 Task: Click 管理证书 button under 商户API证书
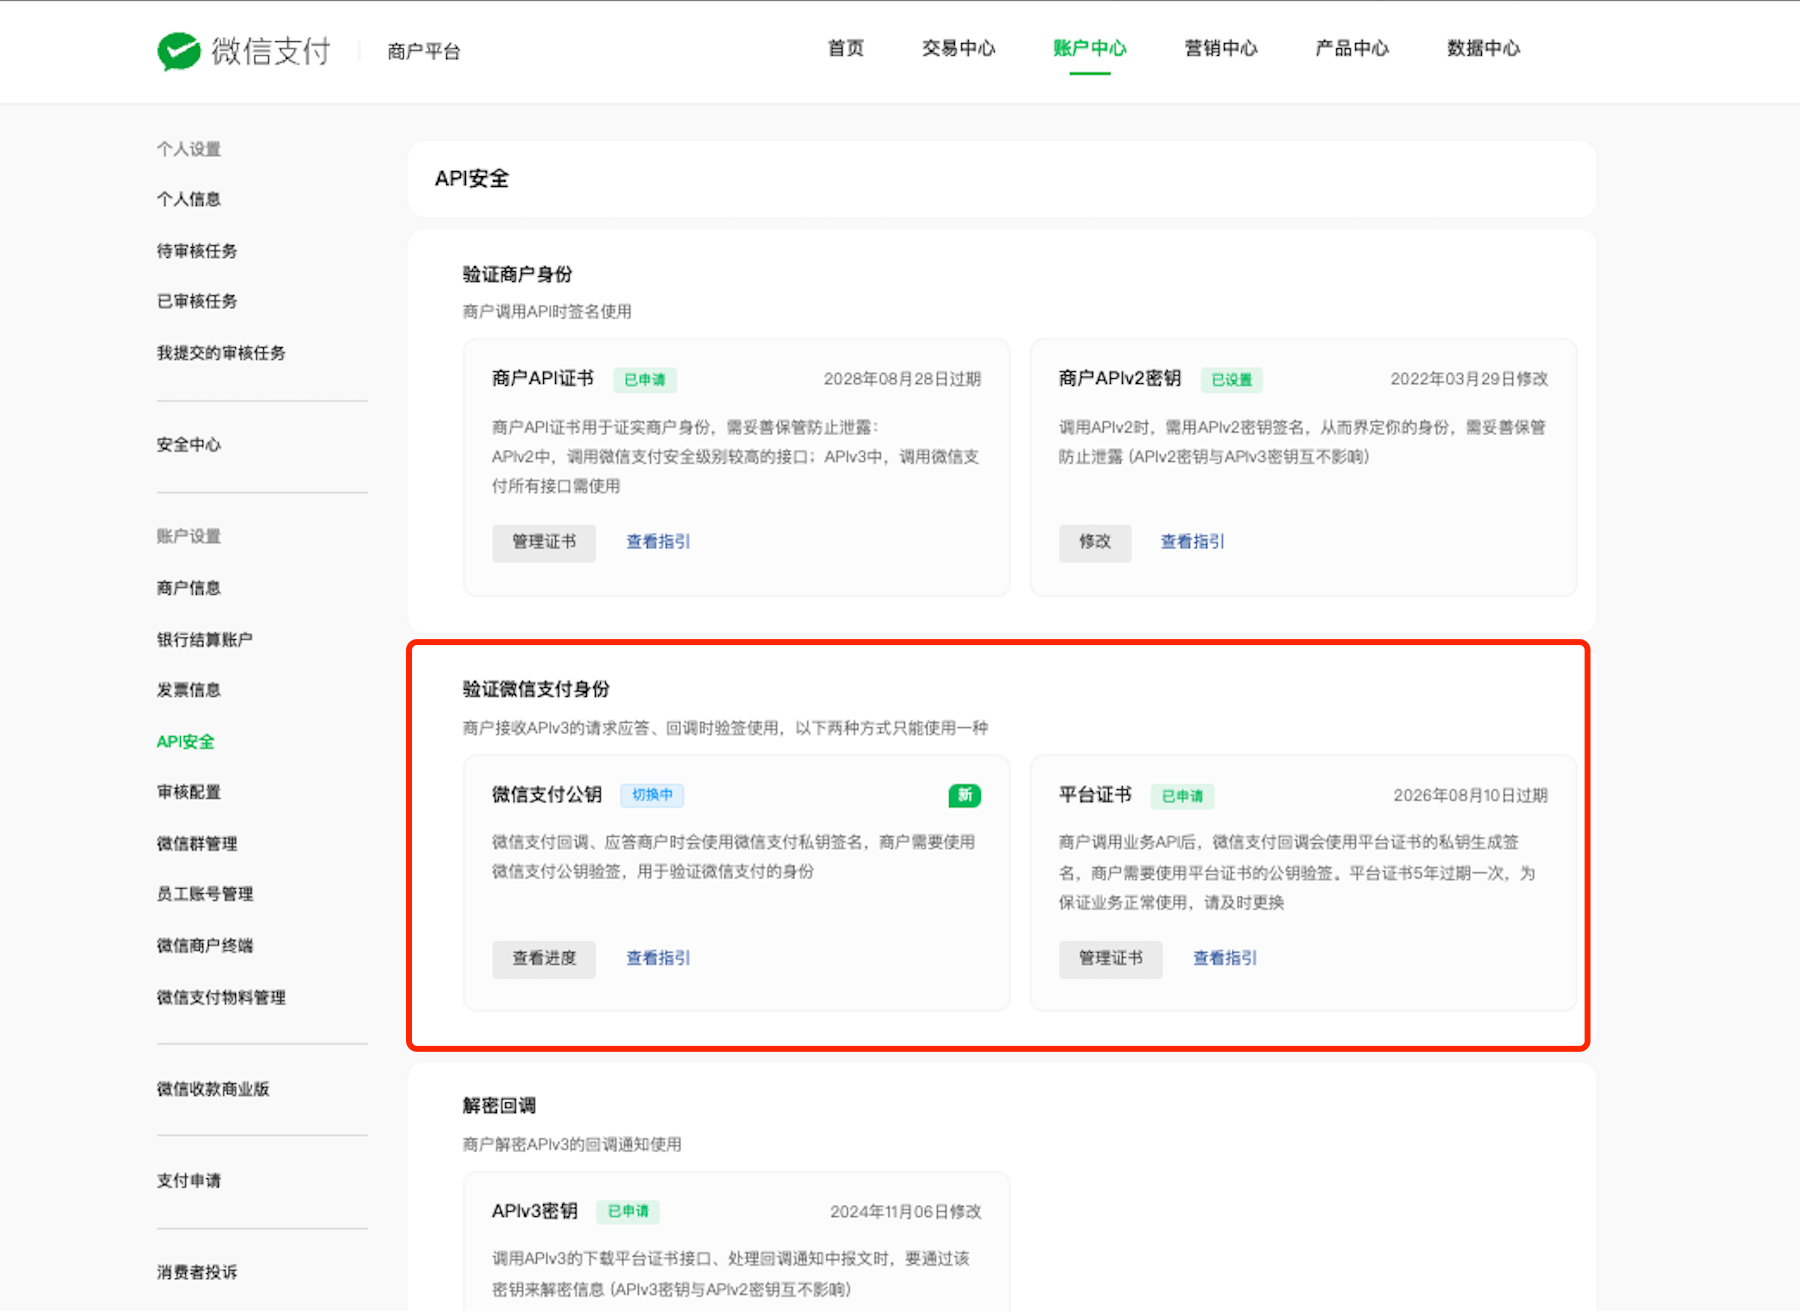click(544, 542)
